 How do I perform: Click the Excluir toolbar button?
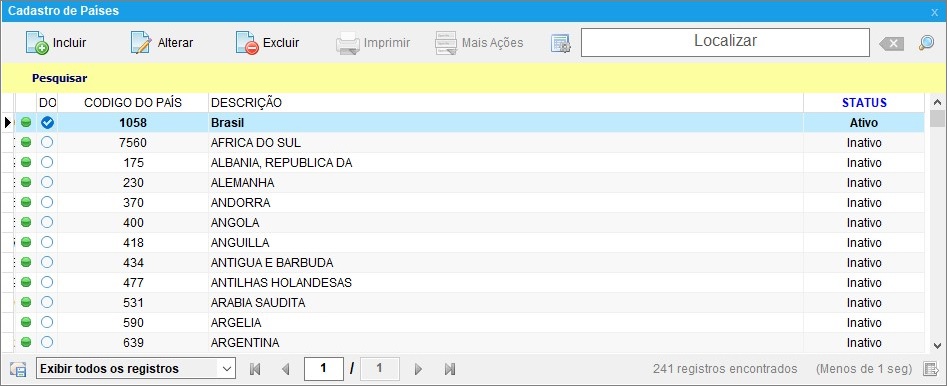(x=267, y=43)
